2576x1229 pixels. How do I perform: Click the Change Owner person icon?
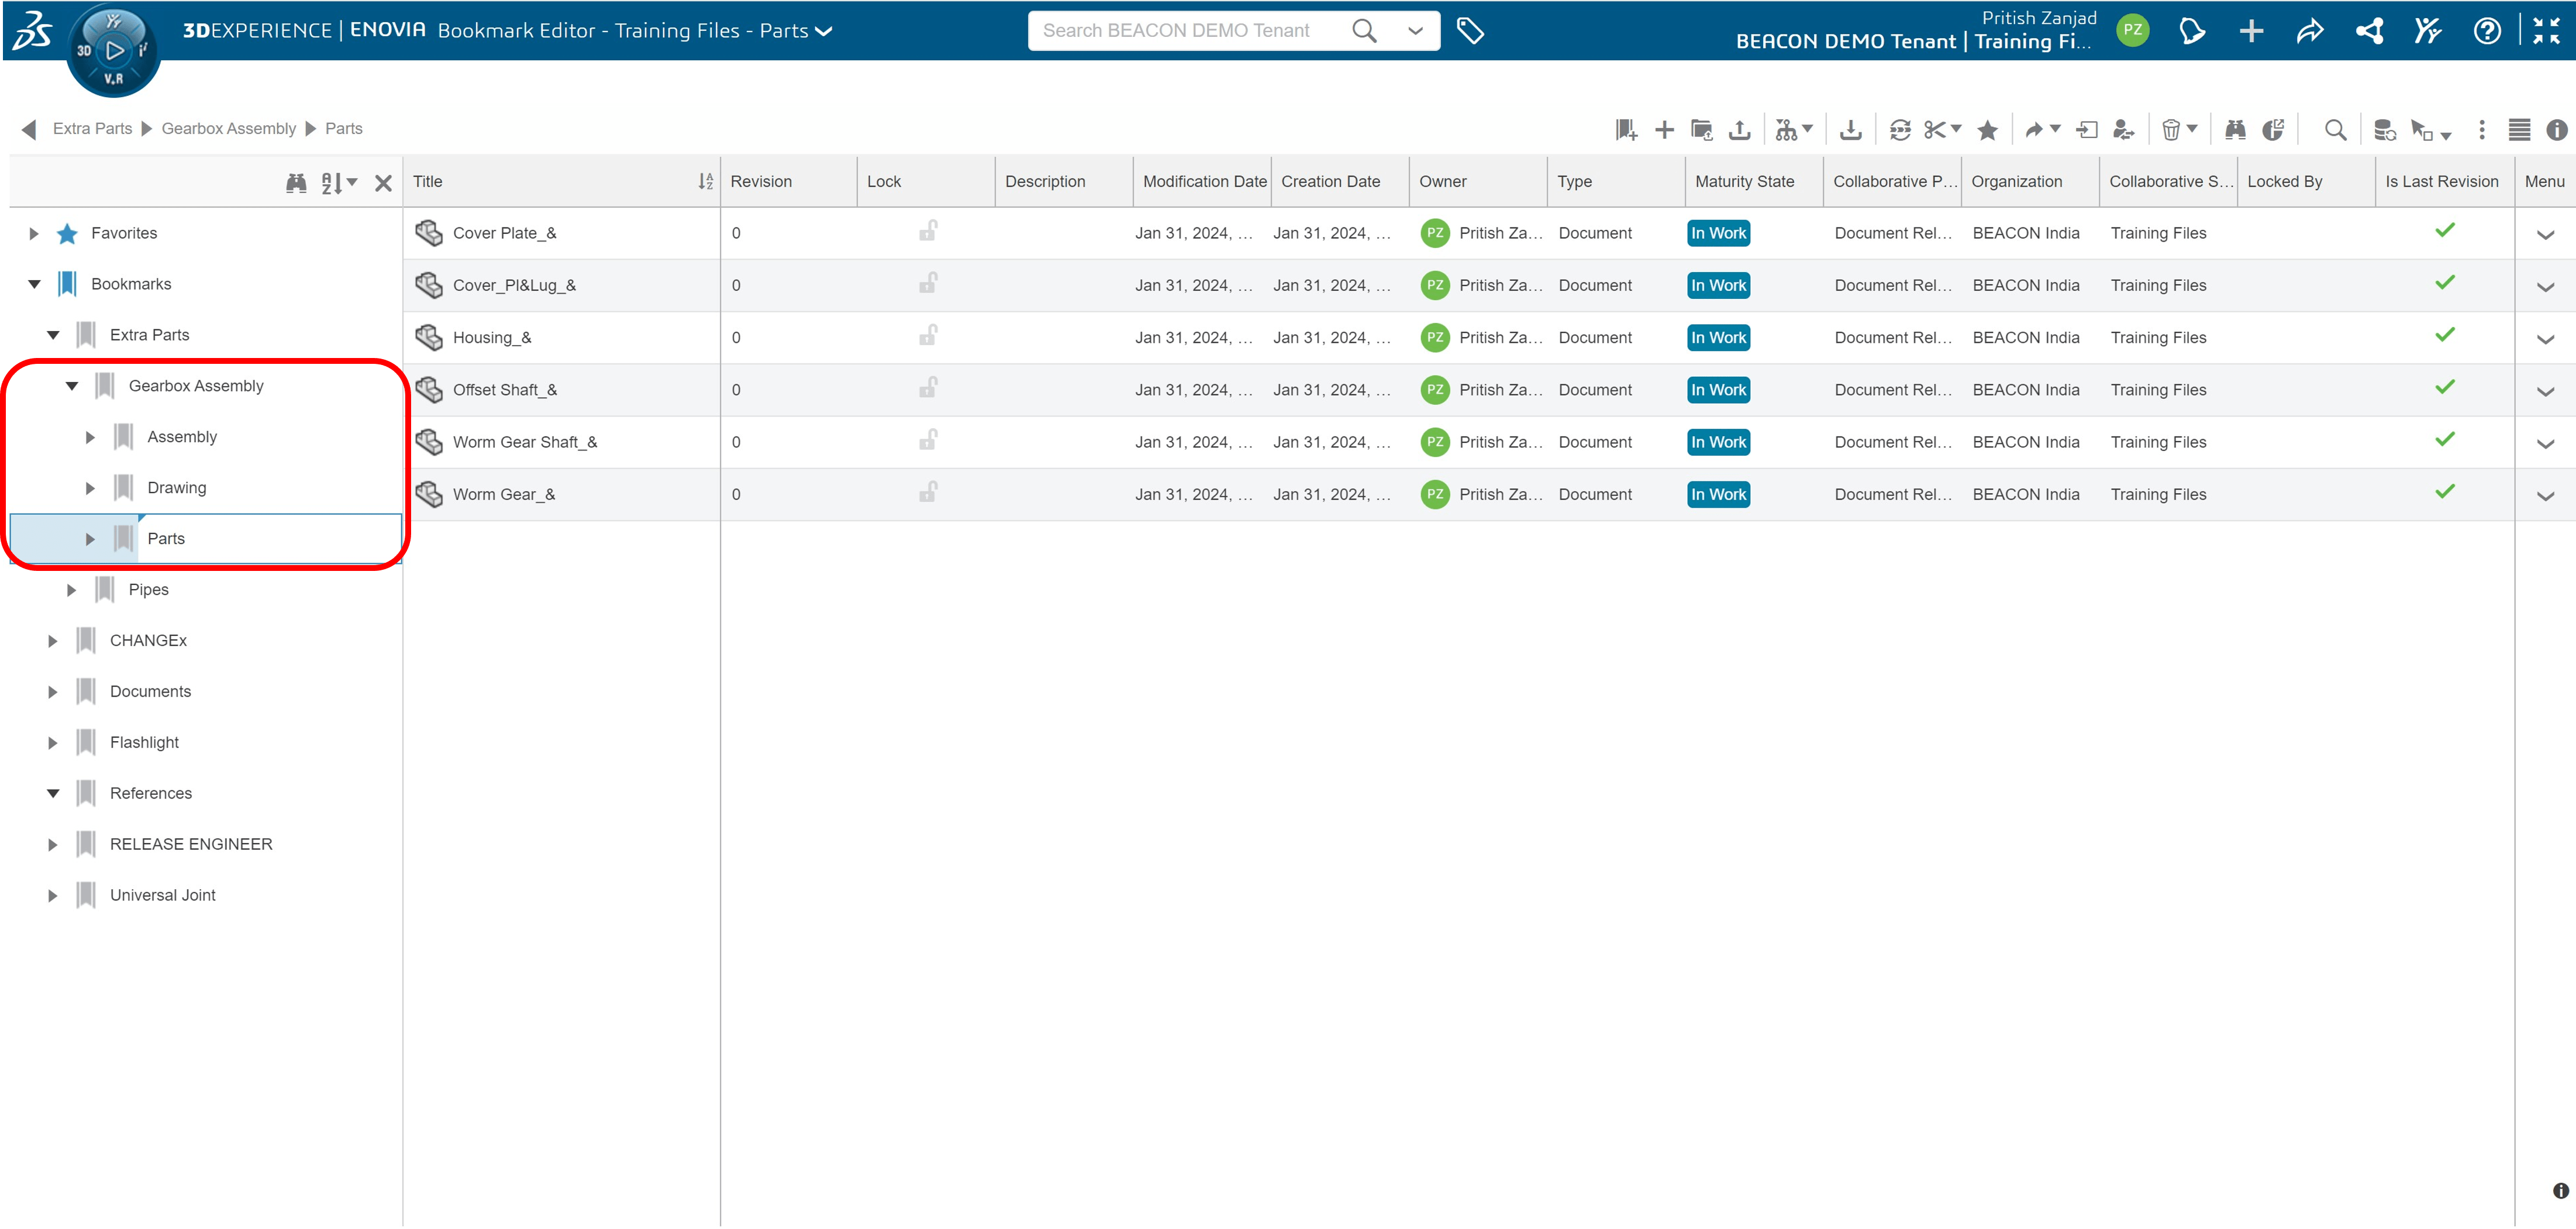click(2124, 130)
